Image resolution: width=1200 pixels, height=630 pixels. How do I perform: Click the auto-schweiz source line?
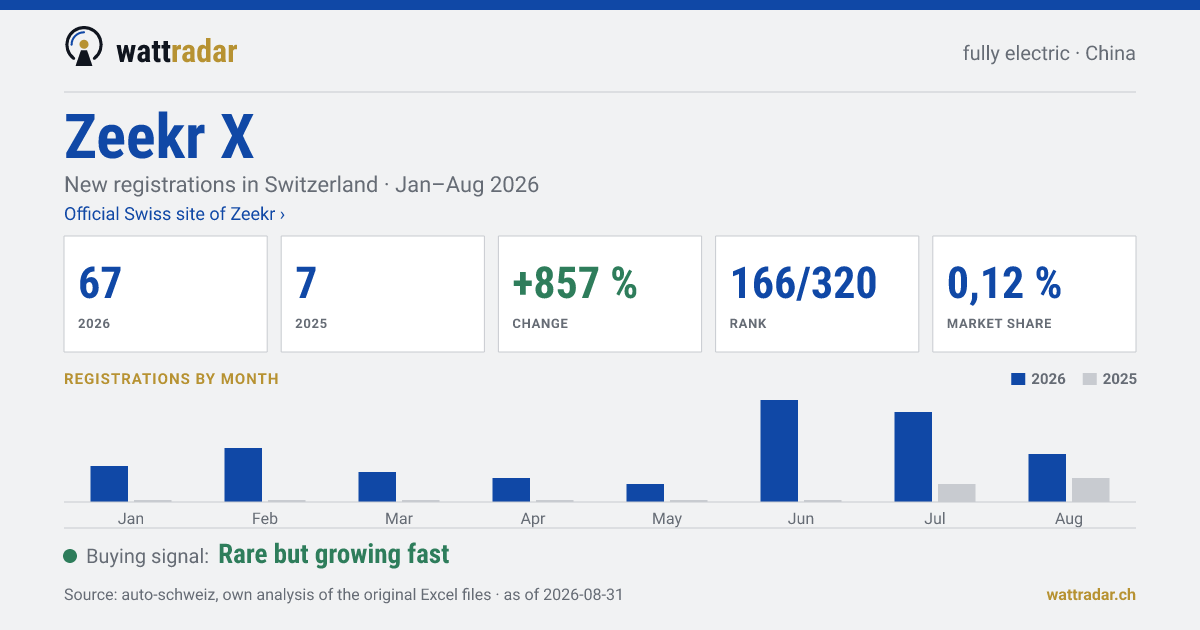[x=343, y=594]
